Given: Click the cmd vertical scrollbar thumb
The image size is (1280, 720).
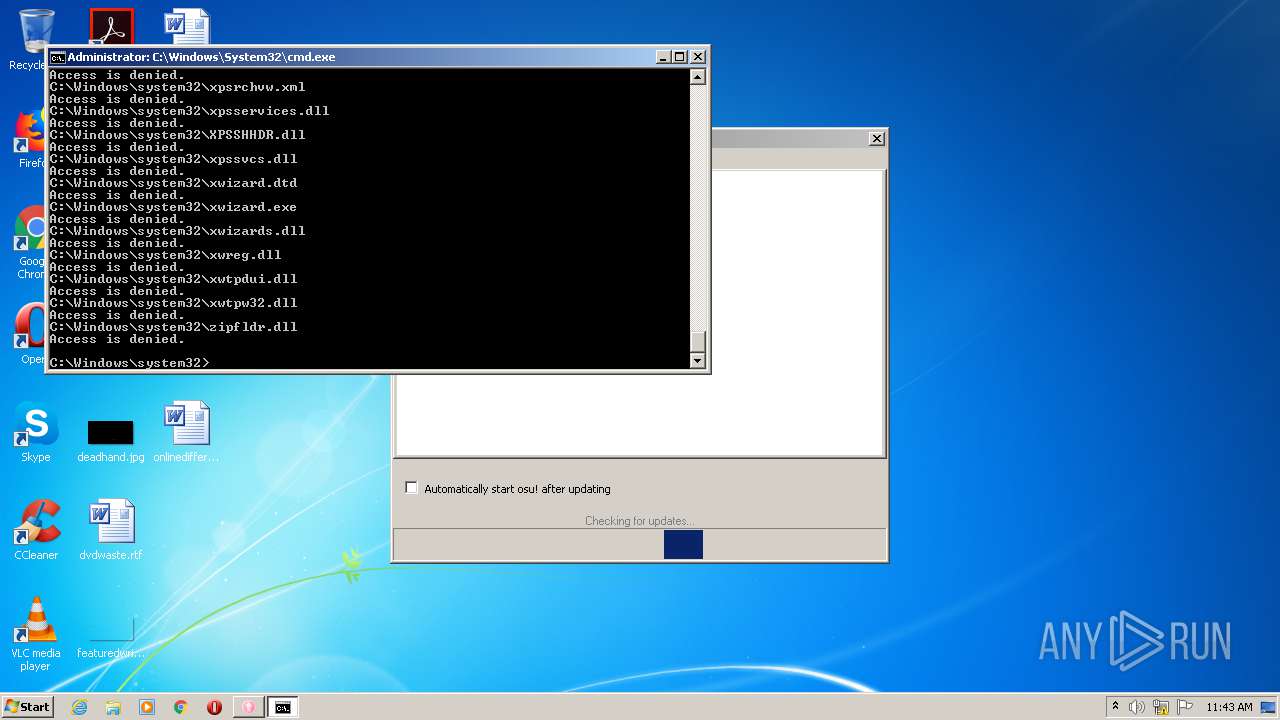Looking at the screenshot, I should tap(698, 341).
